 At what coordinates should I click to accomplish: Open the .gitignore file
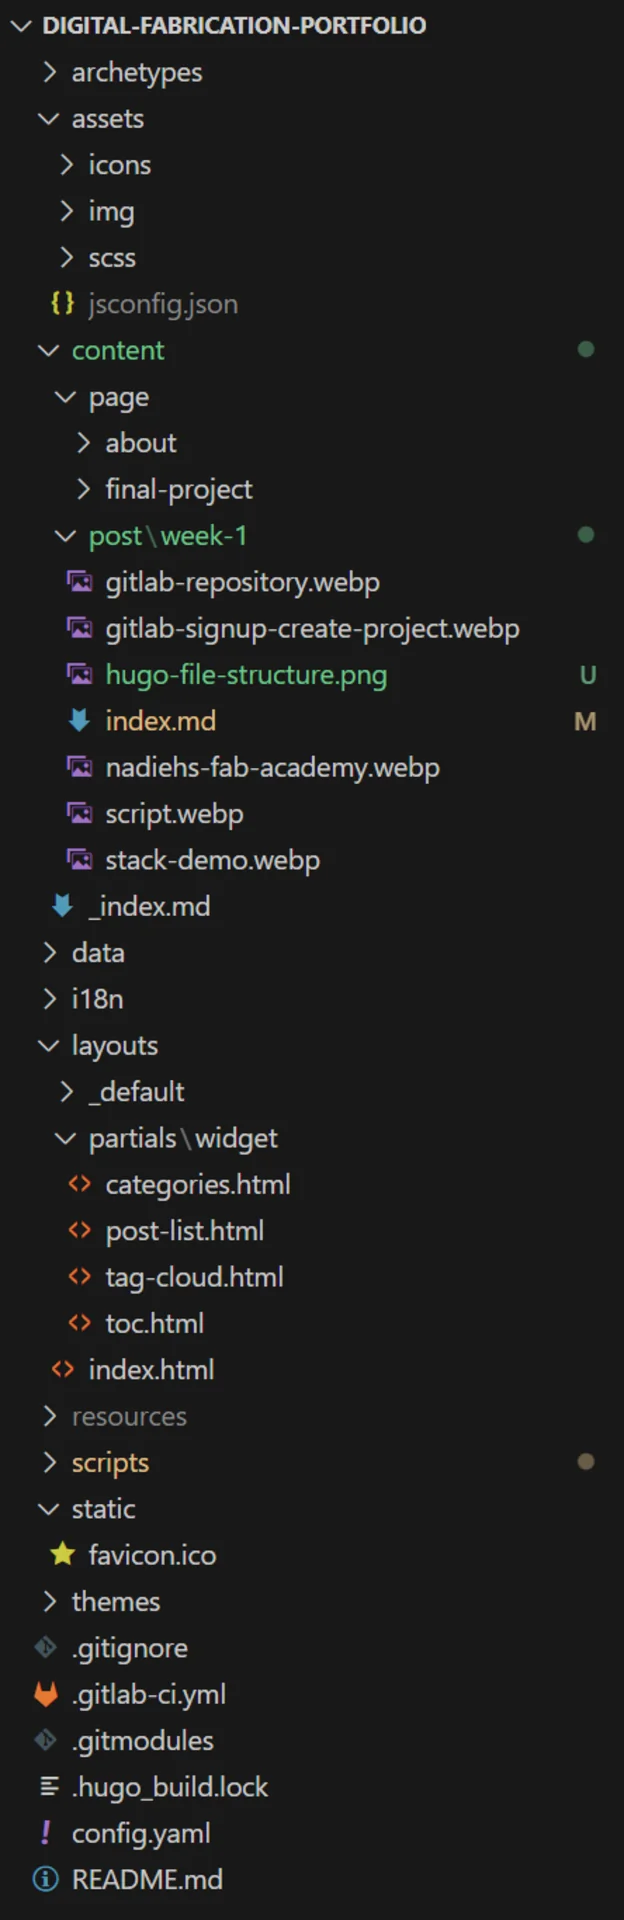pos(130,1648)
